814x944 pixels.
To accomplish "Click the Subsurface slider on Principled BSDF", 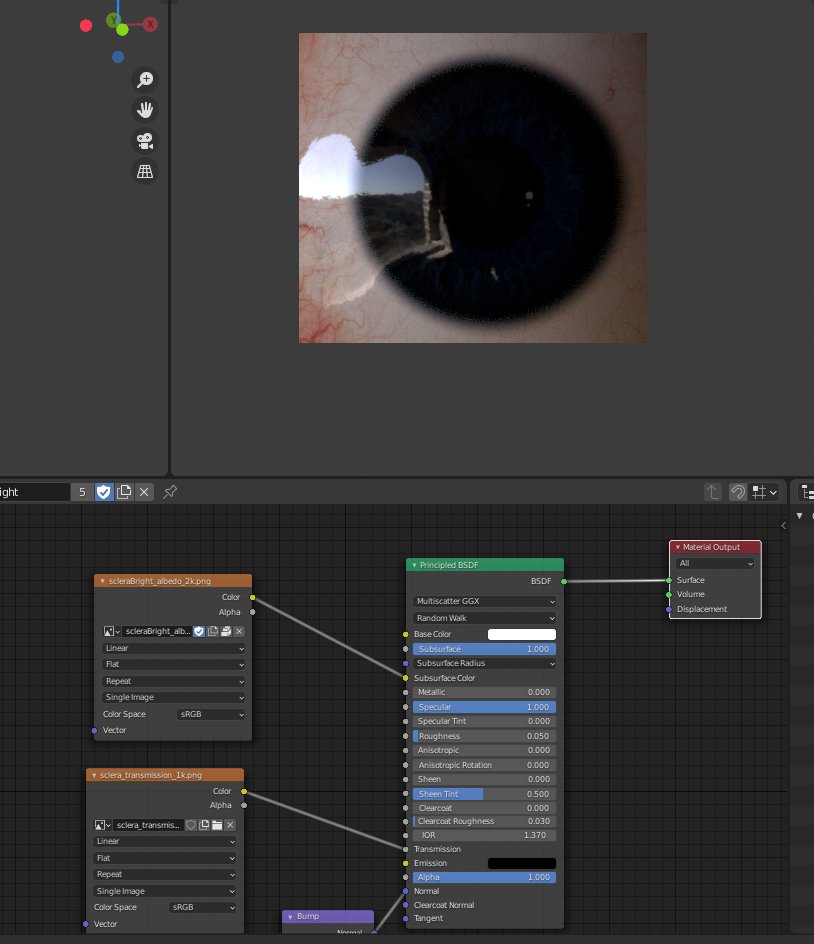I will click(484, 649).
